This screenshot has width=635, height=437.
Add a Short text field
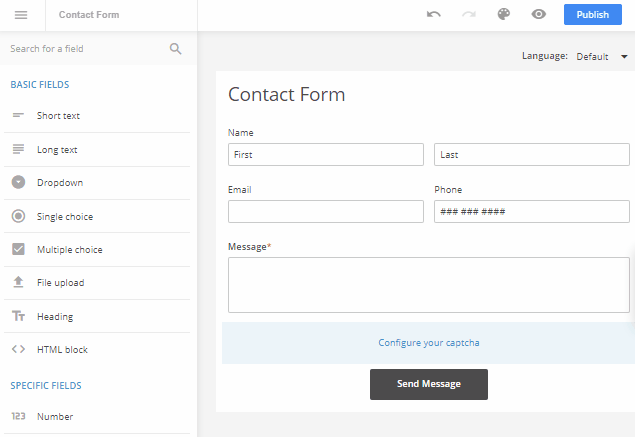(x=97, y=116)
